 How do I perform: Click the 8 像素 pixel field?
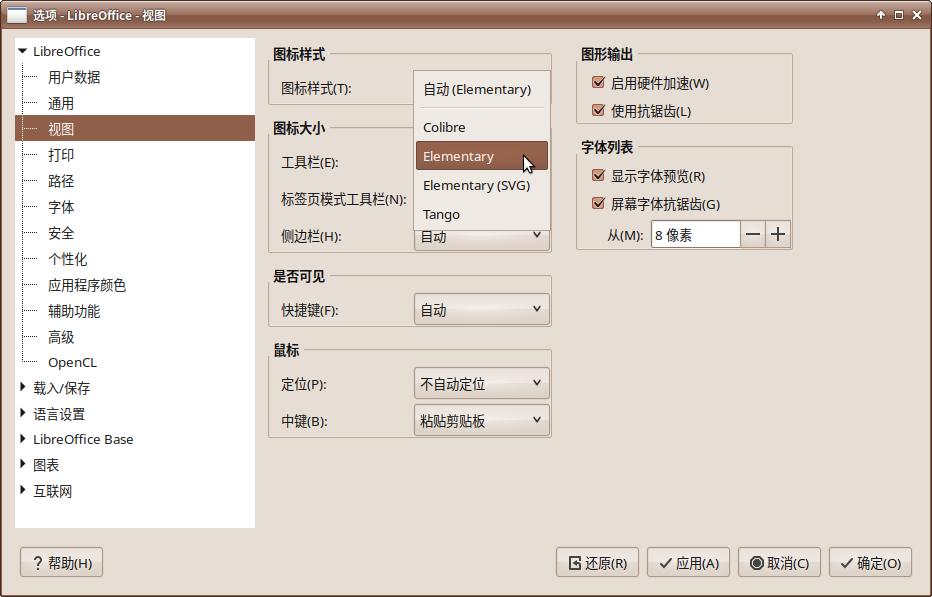[x=695, y=234]
